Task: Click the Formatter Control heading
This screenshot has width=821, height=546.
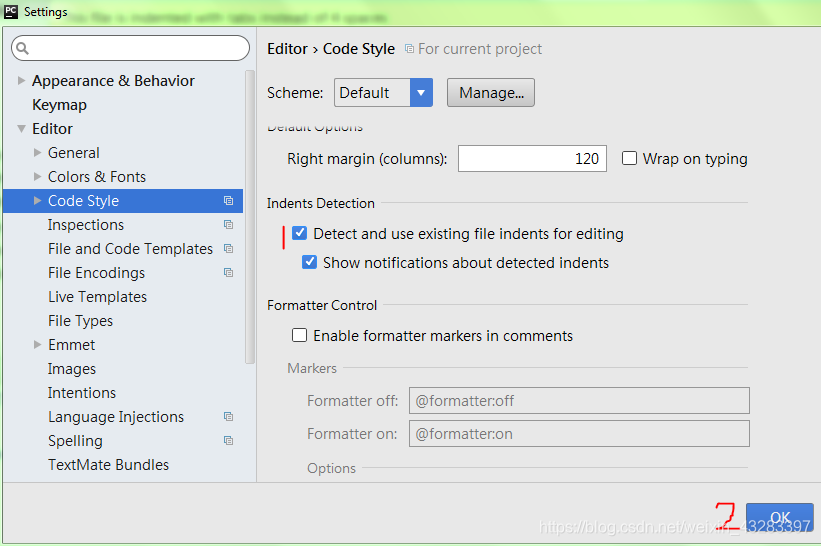Action: click(x=322, y=305)
